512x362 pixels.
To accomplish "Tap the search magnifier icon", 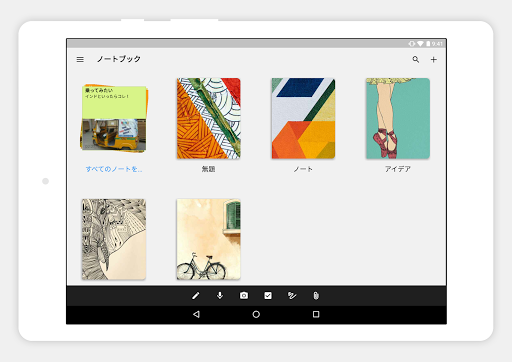I will click(416, 59).
